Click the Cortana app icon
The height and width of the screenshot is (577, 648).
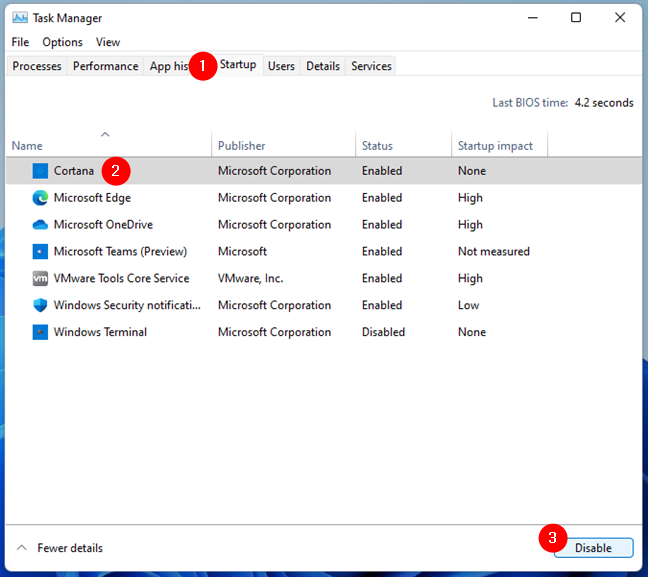pos(40,171)
